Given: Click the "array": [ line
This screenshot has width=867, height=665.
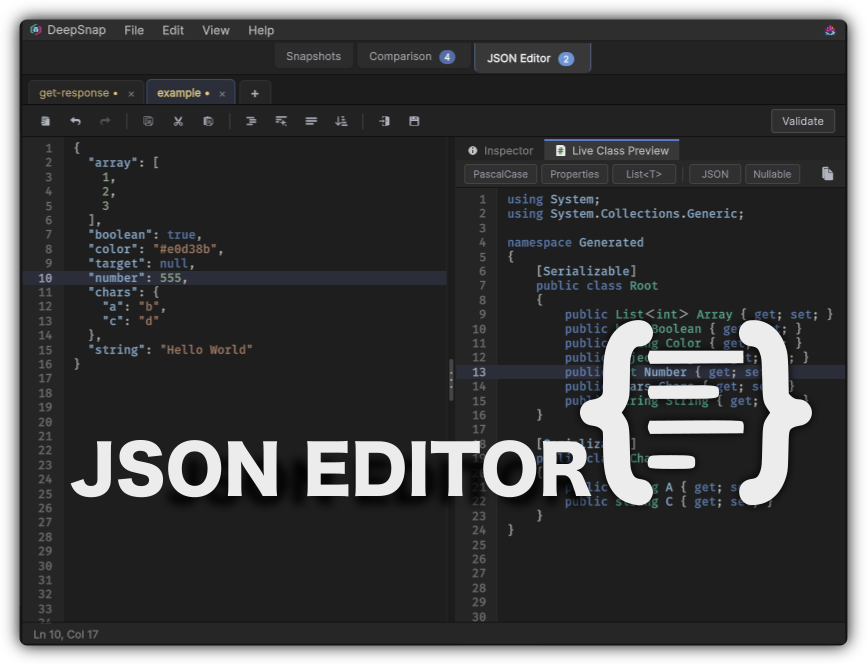Looking at the screenshot, I should click(x=123, y=163).
